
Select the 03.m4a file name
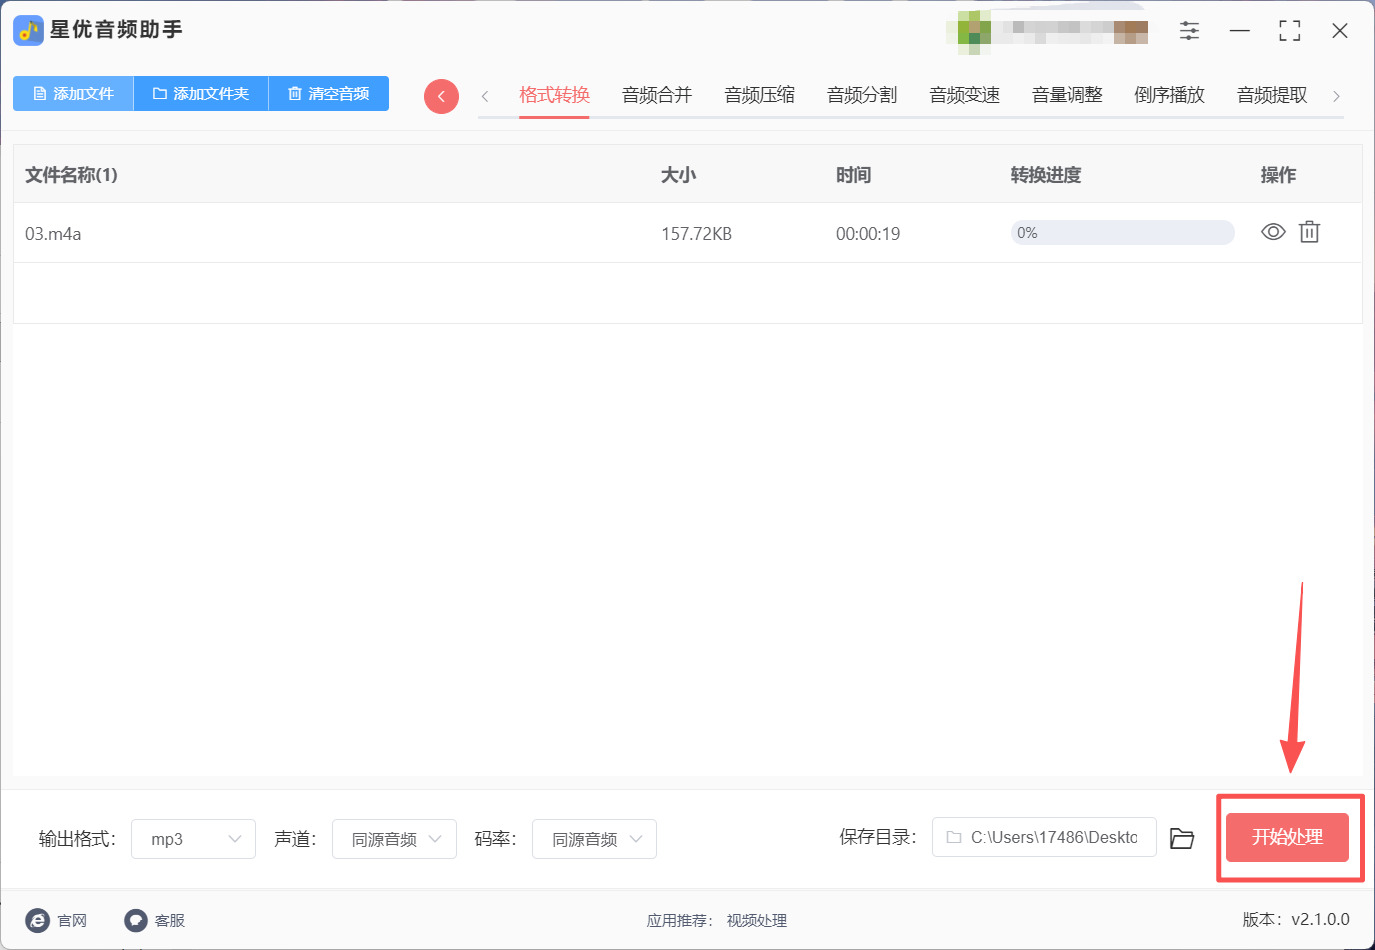pos(53,234)
